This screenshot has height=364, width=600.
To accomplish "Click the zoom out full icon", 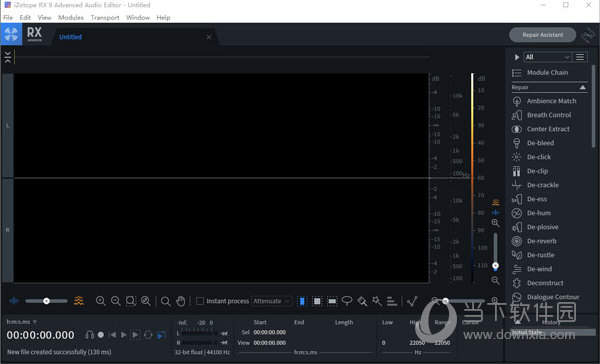I will tap(146, 301).
